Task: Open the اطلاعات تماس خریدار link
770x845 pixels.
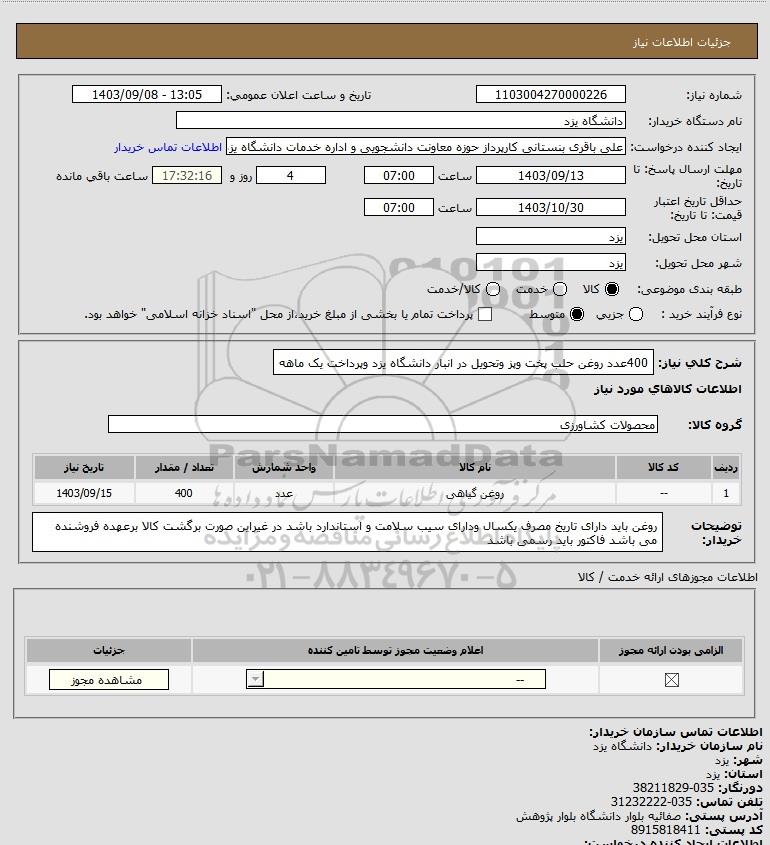Action: [168, 147]
